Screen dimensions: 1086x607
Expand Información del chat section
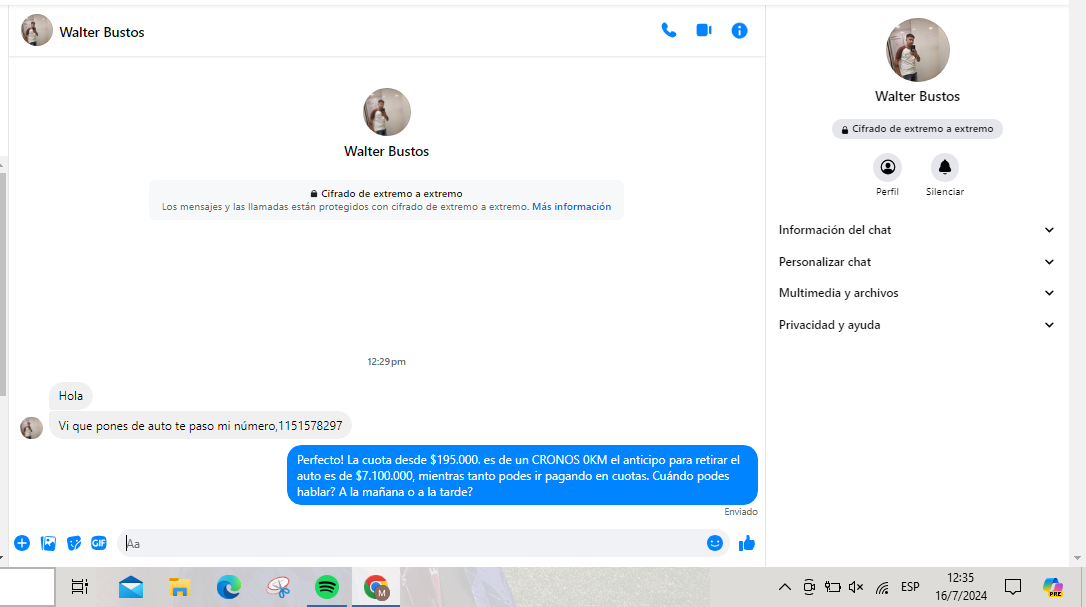click(x=916, y=230)
